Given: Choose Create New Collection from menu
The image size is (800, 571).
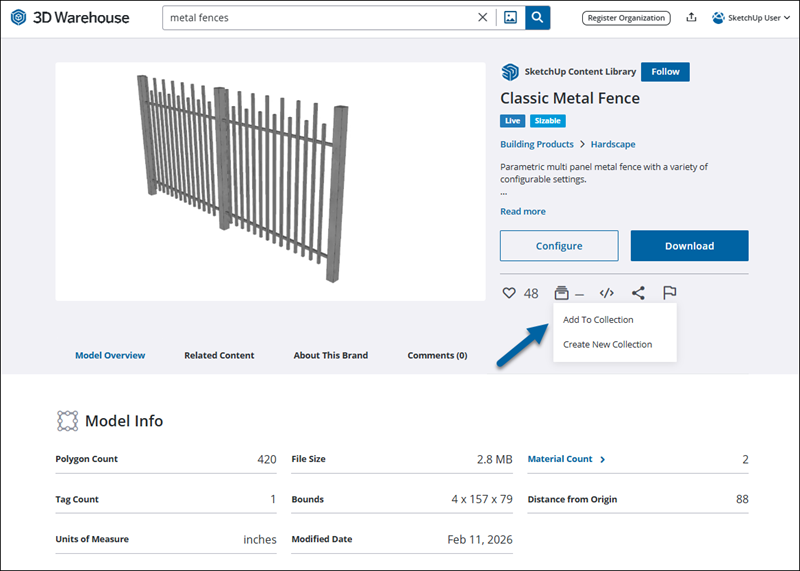Looking at the screenshot, I should 607,344.
